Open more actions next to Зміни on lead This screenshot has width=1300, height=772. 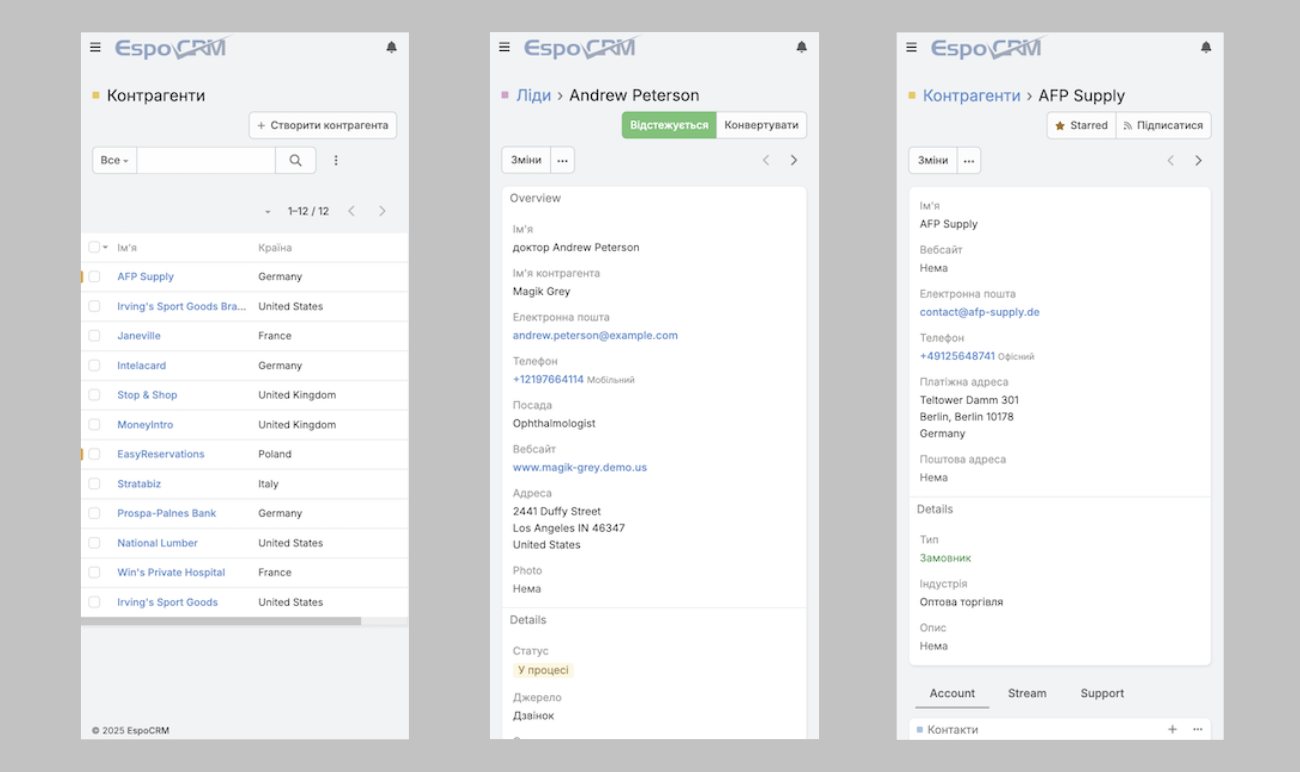tap(563, 160)
